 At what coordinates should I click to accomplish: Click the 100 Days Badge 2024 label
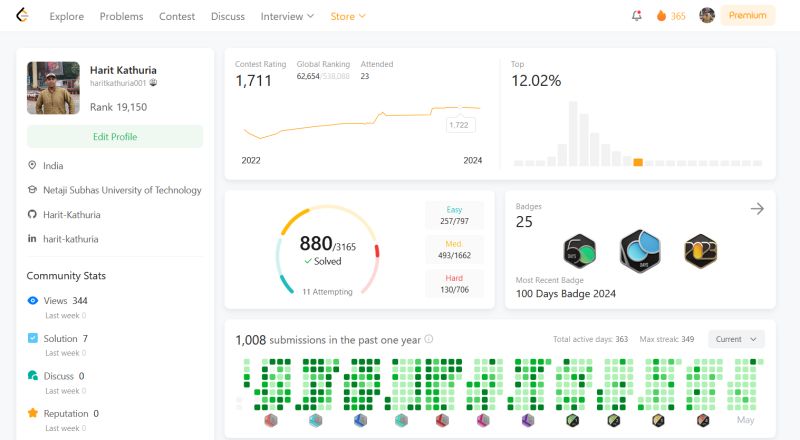[x=565, y=294]
